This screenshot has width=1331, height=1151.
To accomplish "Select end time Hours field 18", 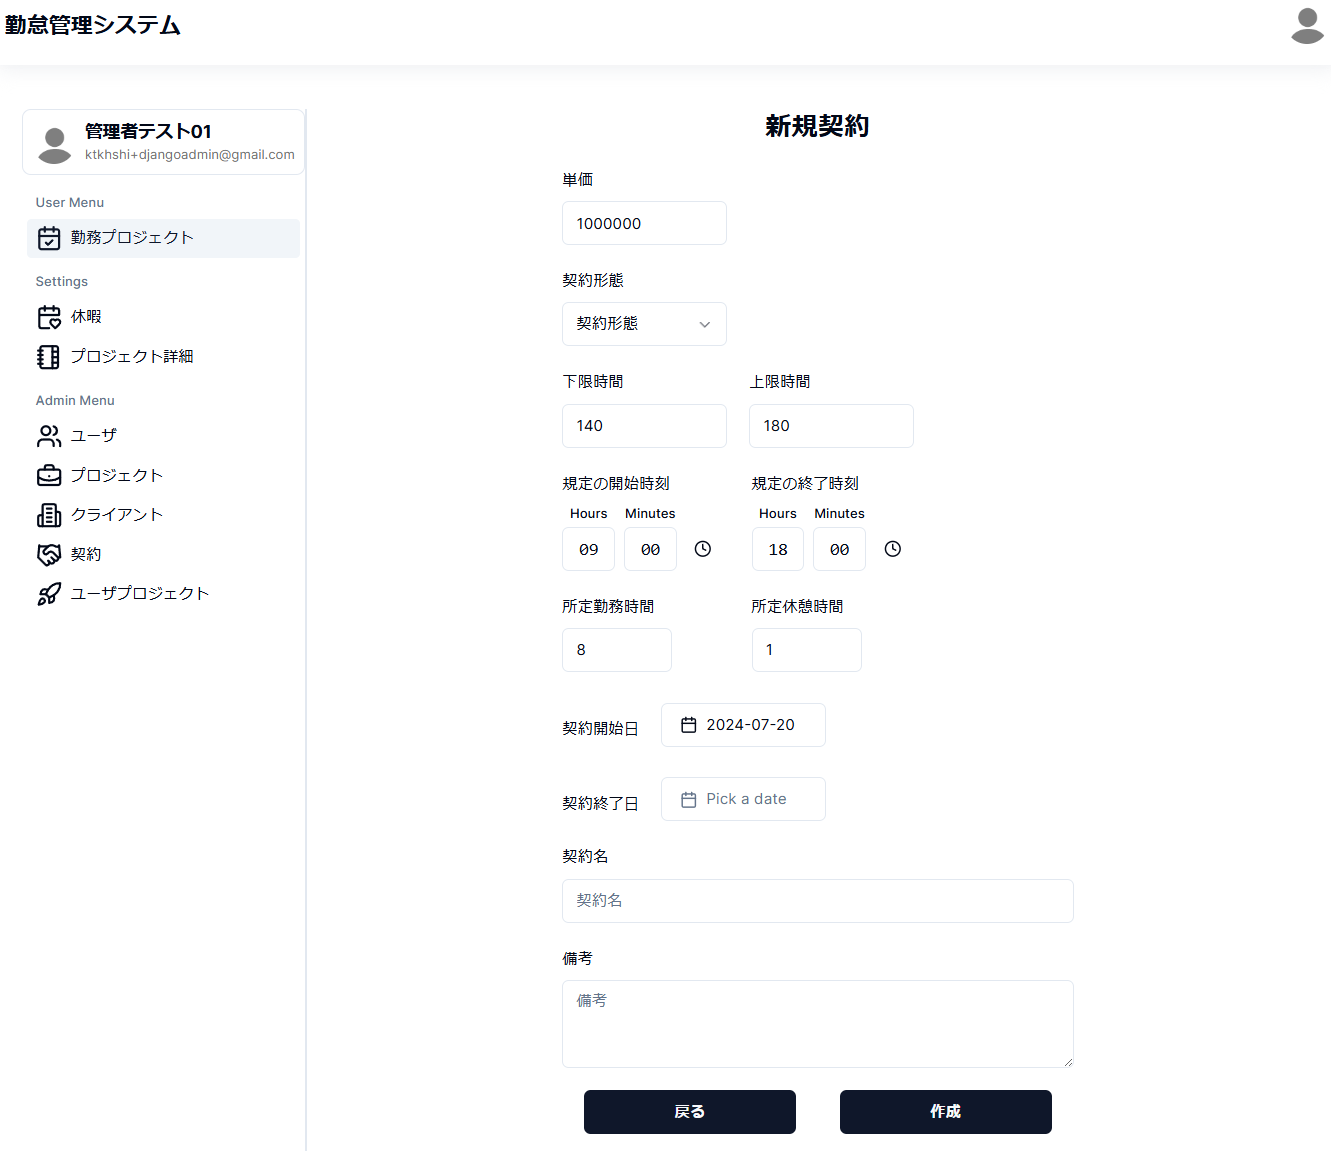I will tap(778, 549).
